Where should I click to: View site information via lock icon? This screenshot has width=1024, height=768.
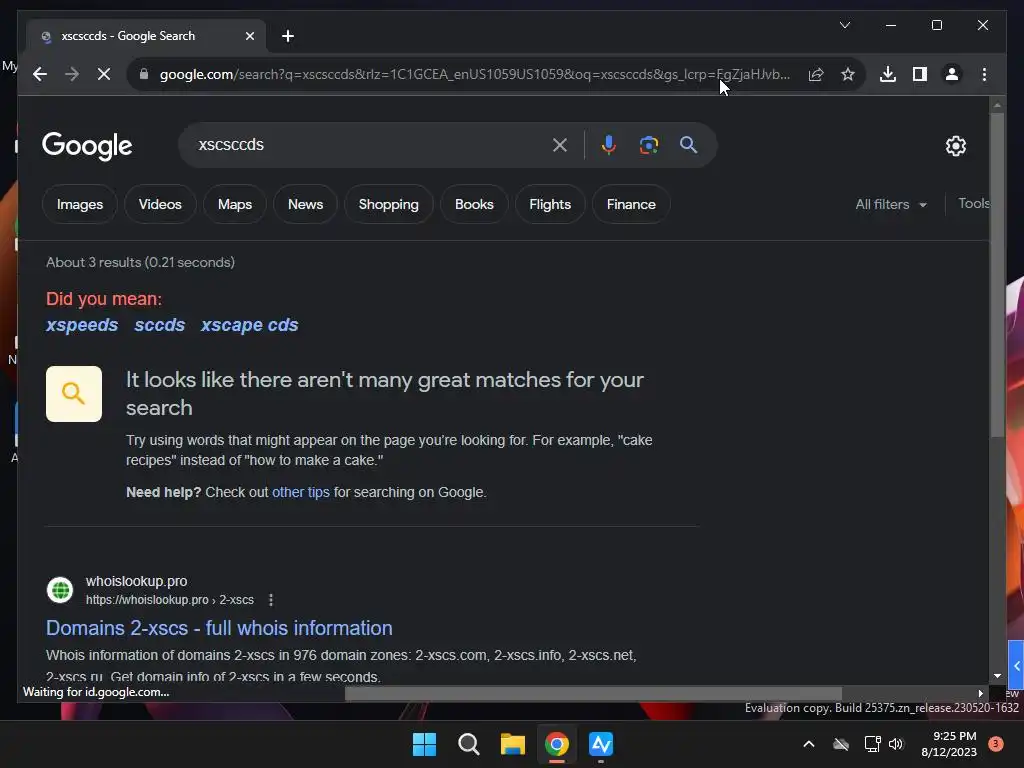pos(144,74)
